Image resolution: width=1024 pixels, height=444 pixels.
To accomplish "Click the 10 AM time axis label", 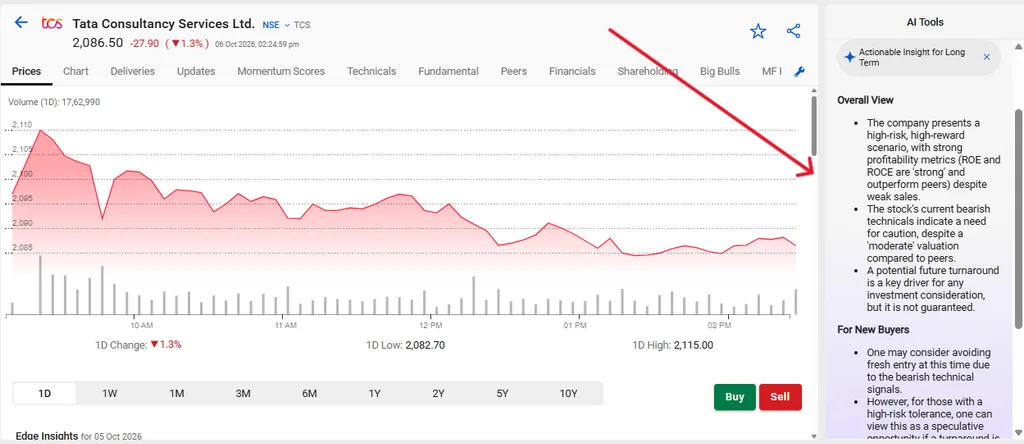I will [142, 325].
